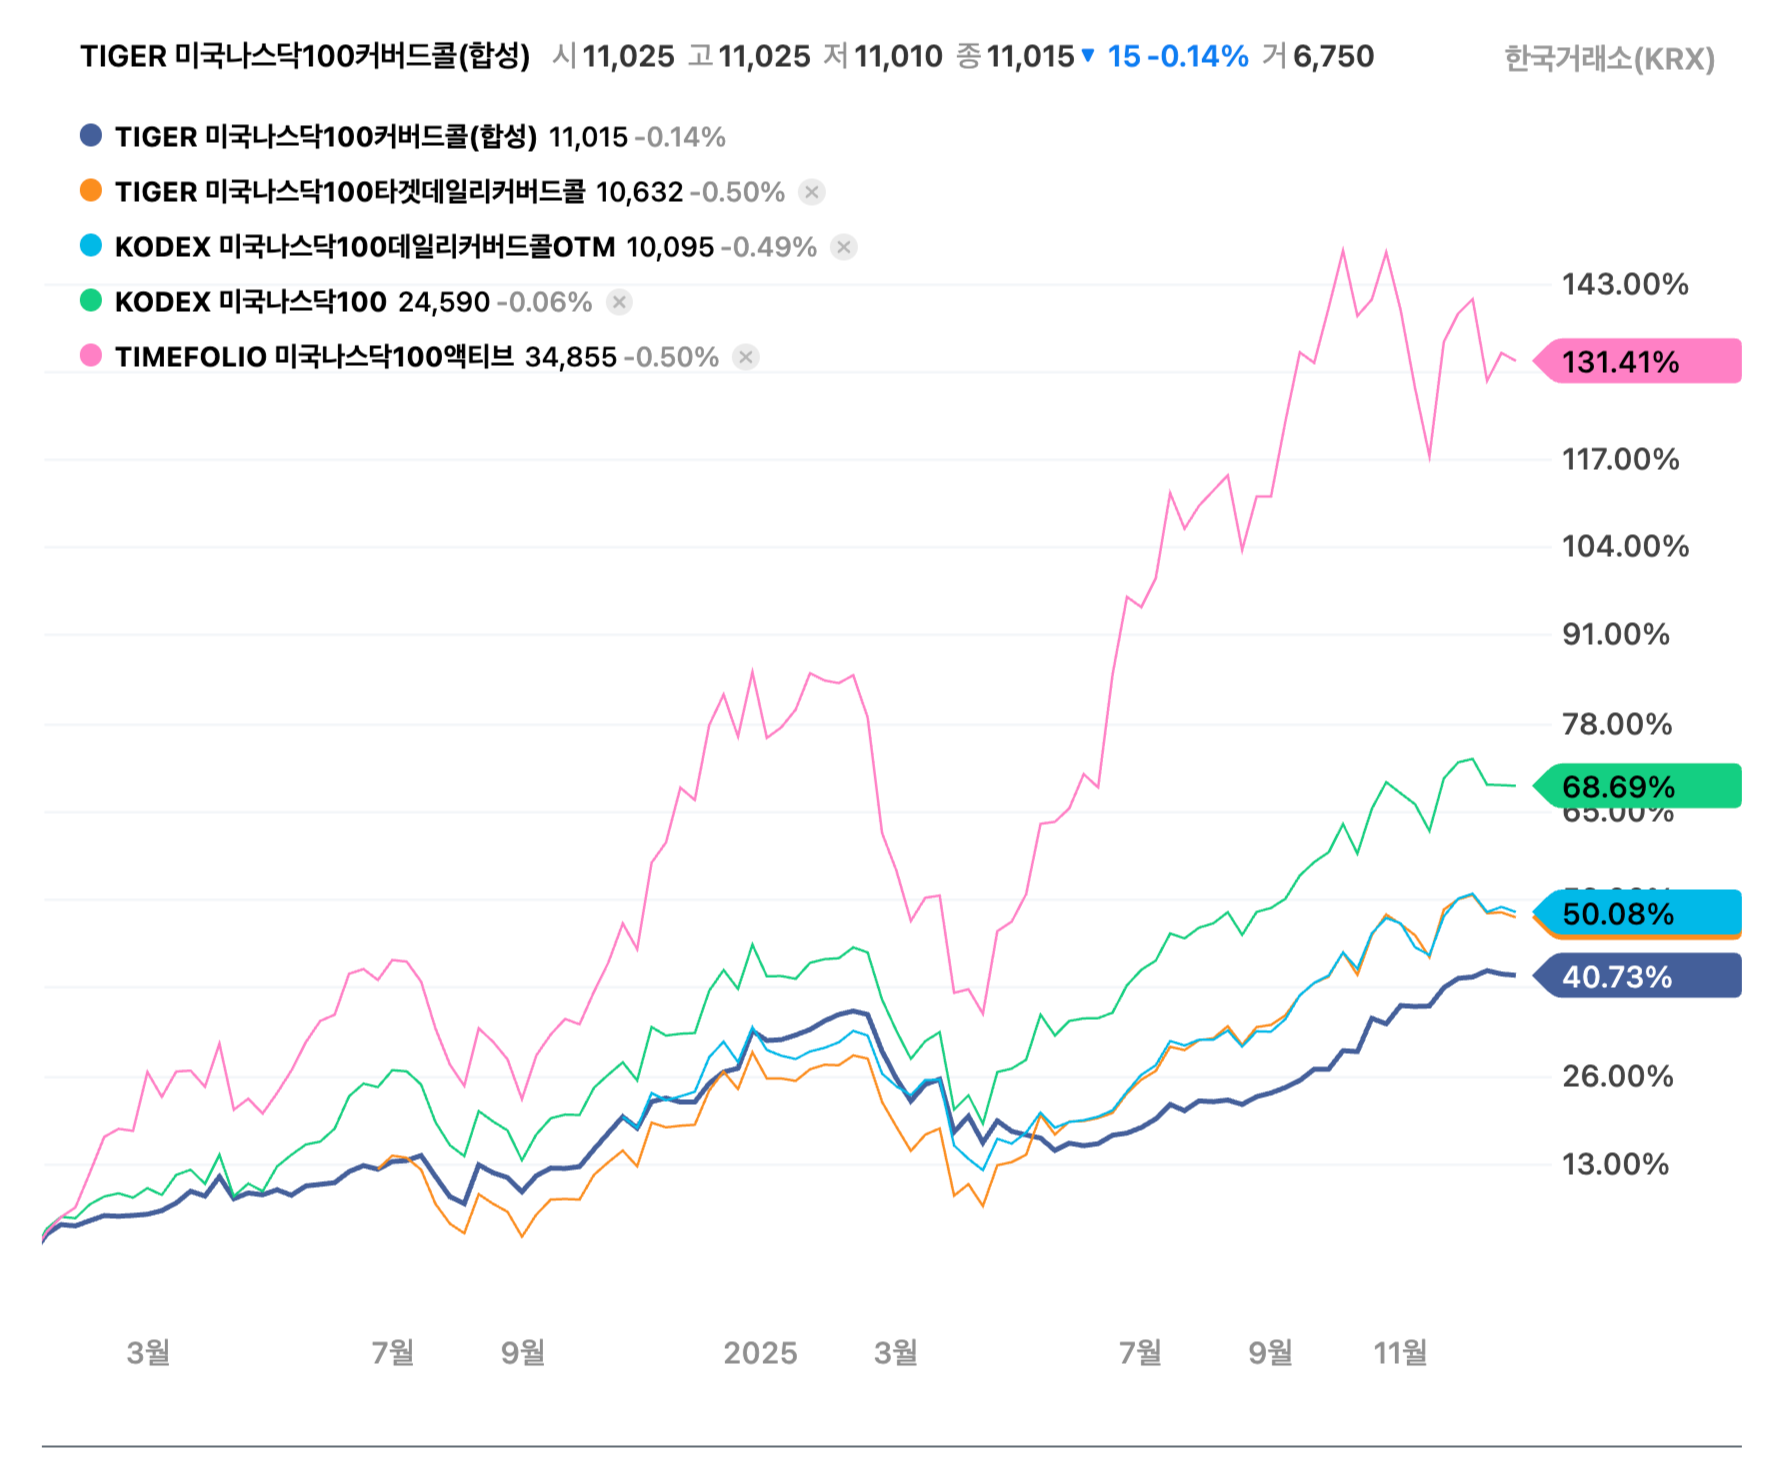Viewport: 1780px width, 1462px height.
Task: Click the gray -0.14% in the legend row
Action: pyautogui.click(x=680, y=137)
